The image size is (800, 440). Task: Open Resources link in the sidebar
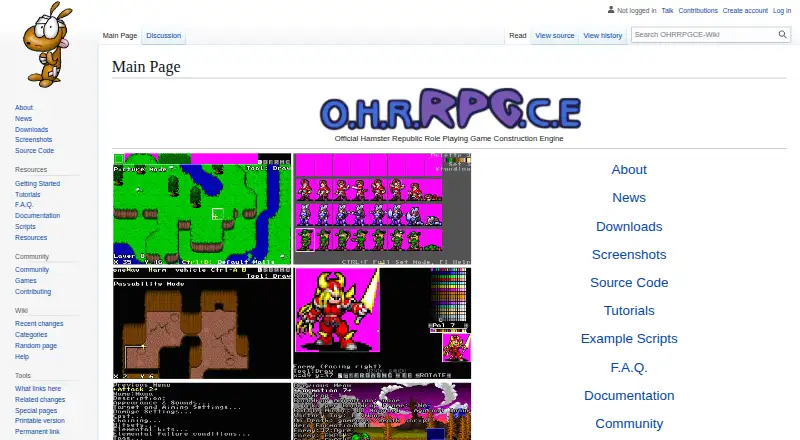31,237
